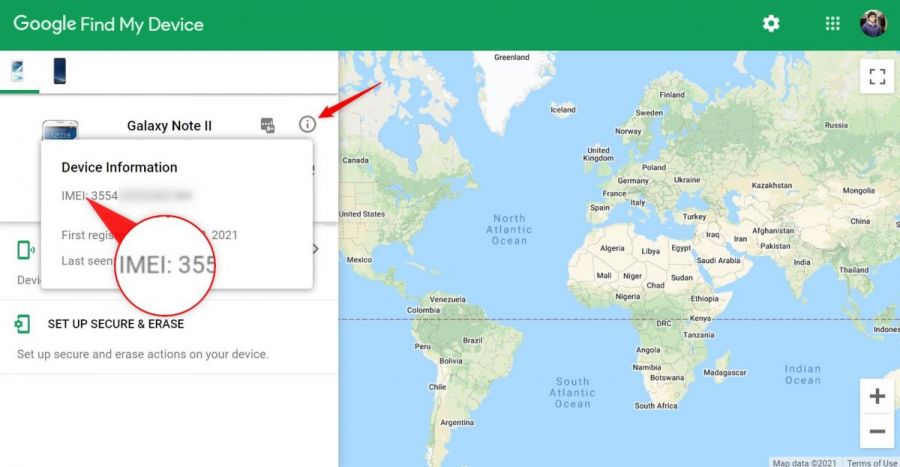Zoom in on the map
The image size is (900, 467).
877,396
